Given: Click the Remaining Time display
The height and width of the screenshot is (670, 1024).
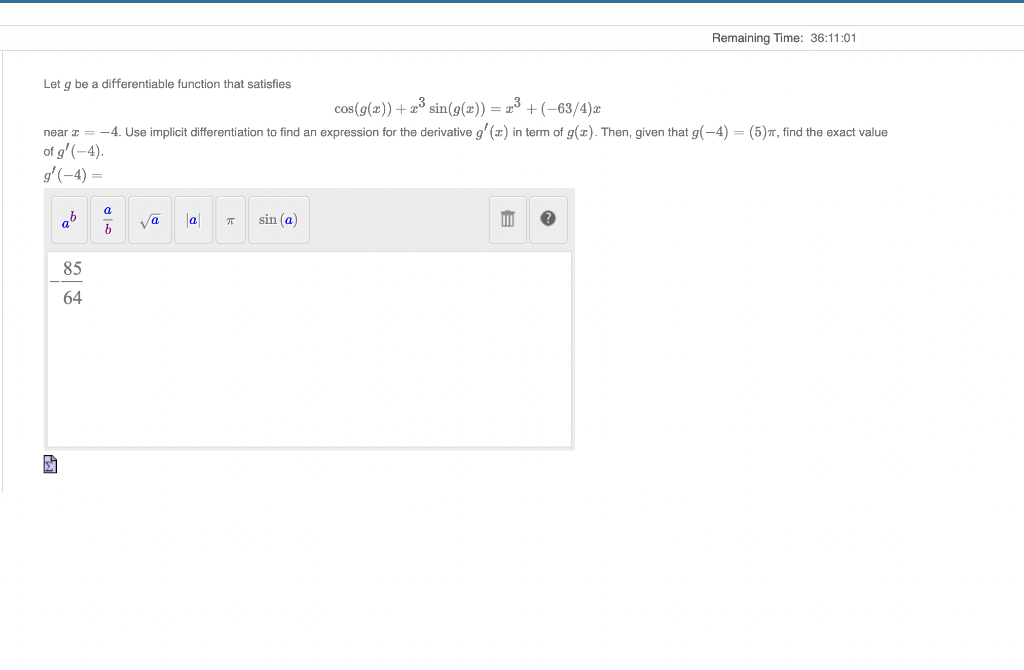Looking at the screenshot, I should (785, 37).
